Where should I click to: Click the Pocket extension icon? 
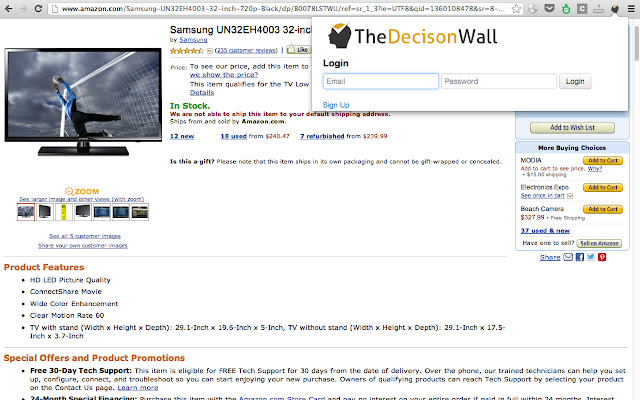click(x=549, y=8)
